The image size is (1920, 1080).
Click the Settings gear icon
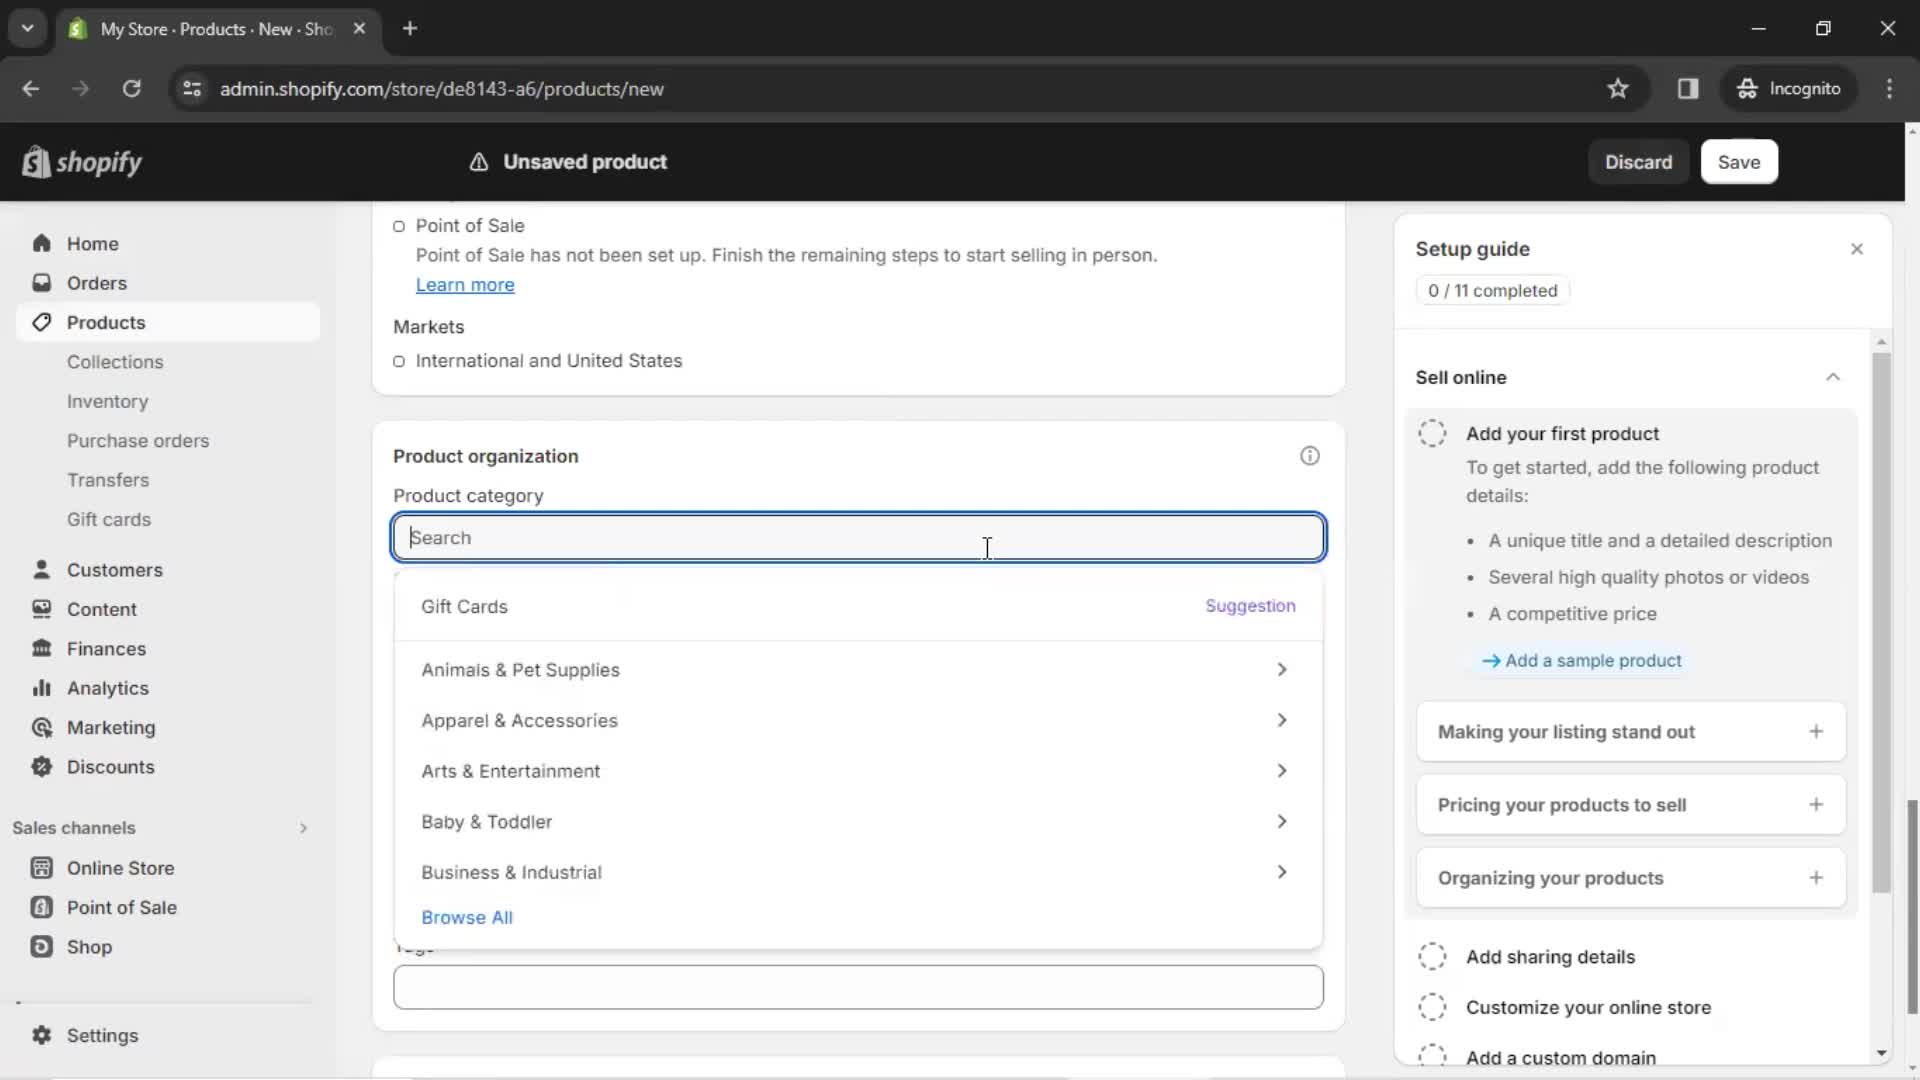pyautogui.click(x=41, y=1035)
